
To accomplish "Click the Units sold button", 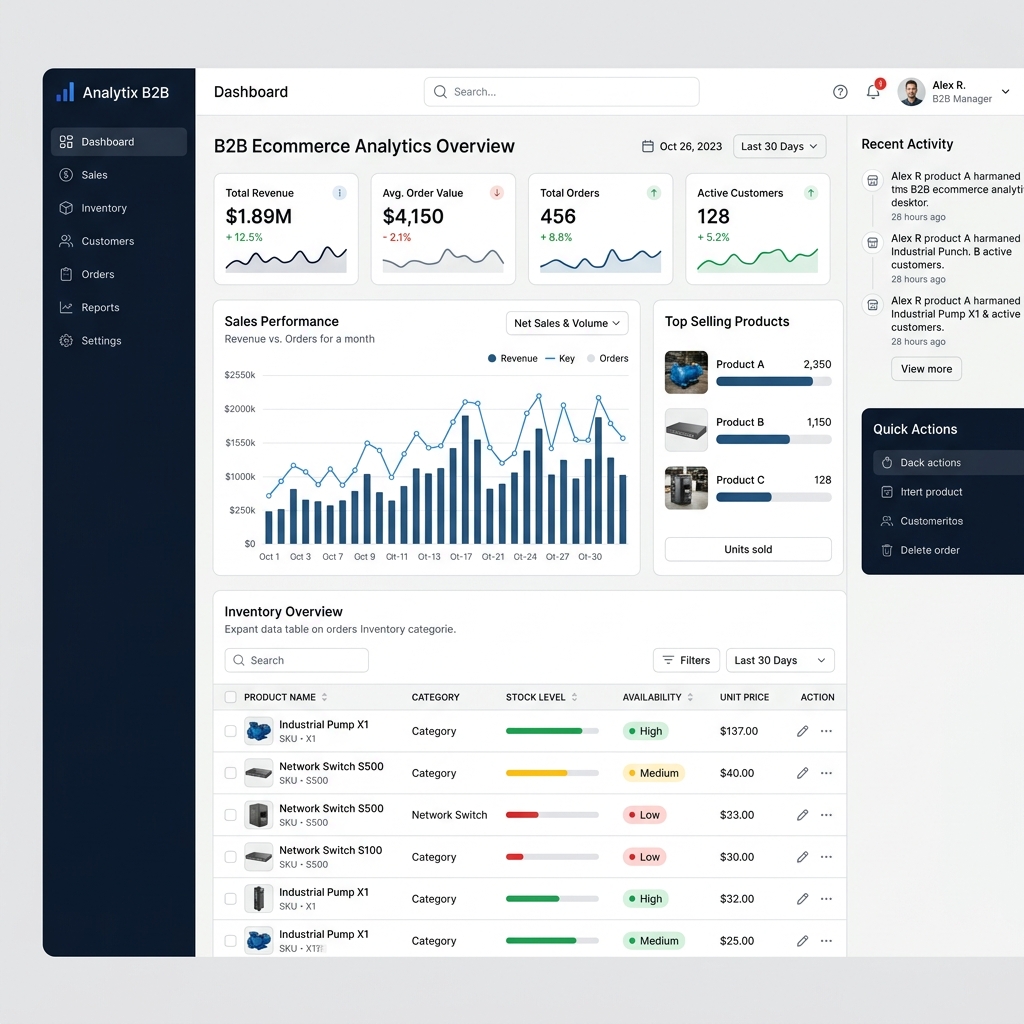I will [x=748, y=549].
